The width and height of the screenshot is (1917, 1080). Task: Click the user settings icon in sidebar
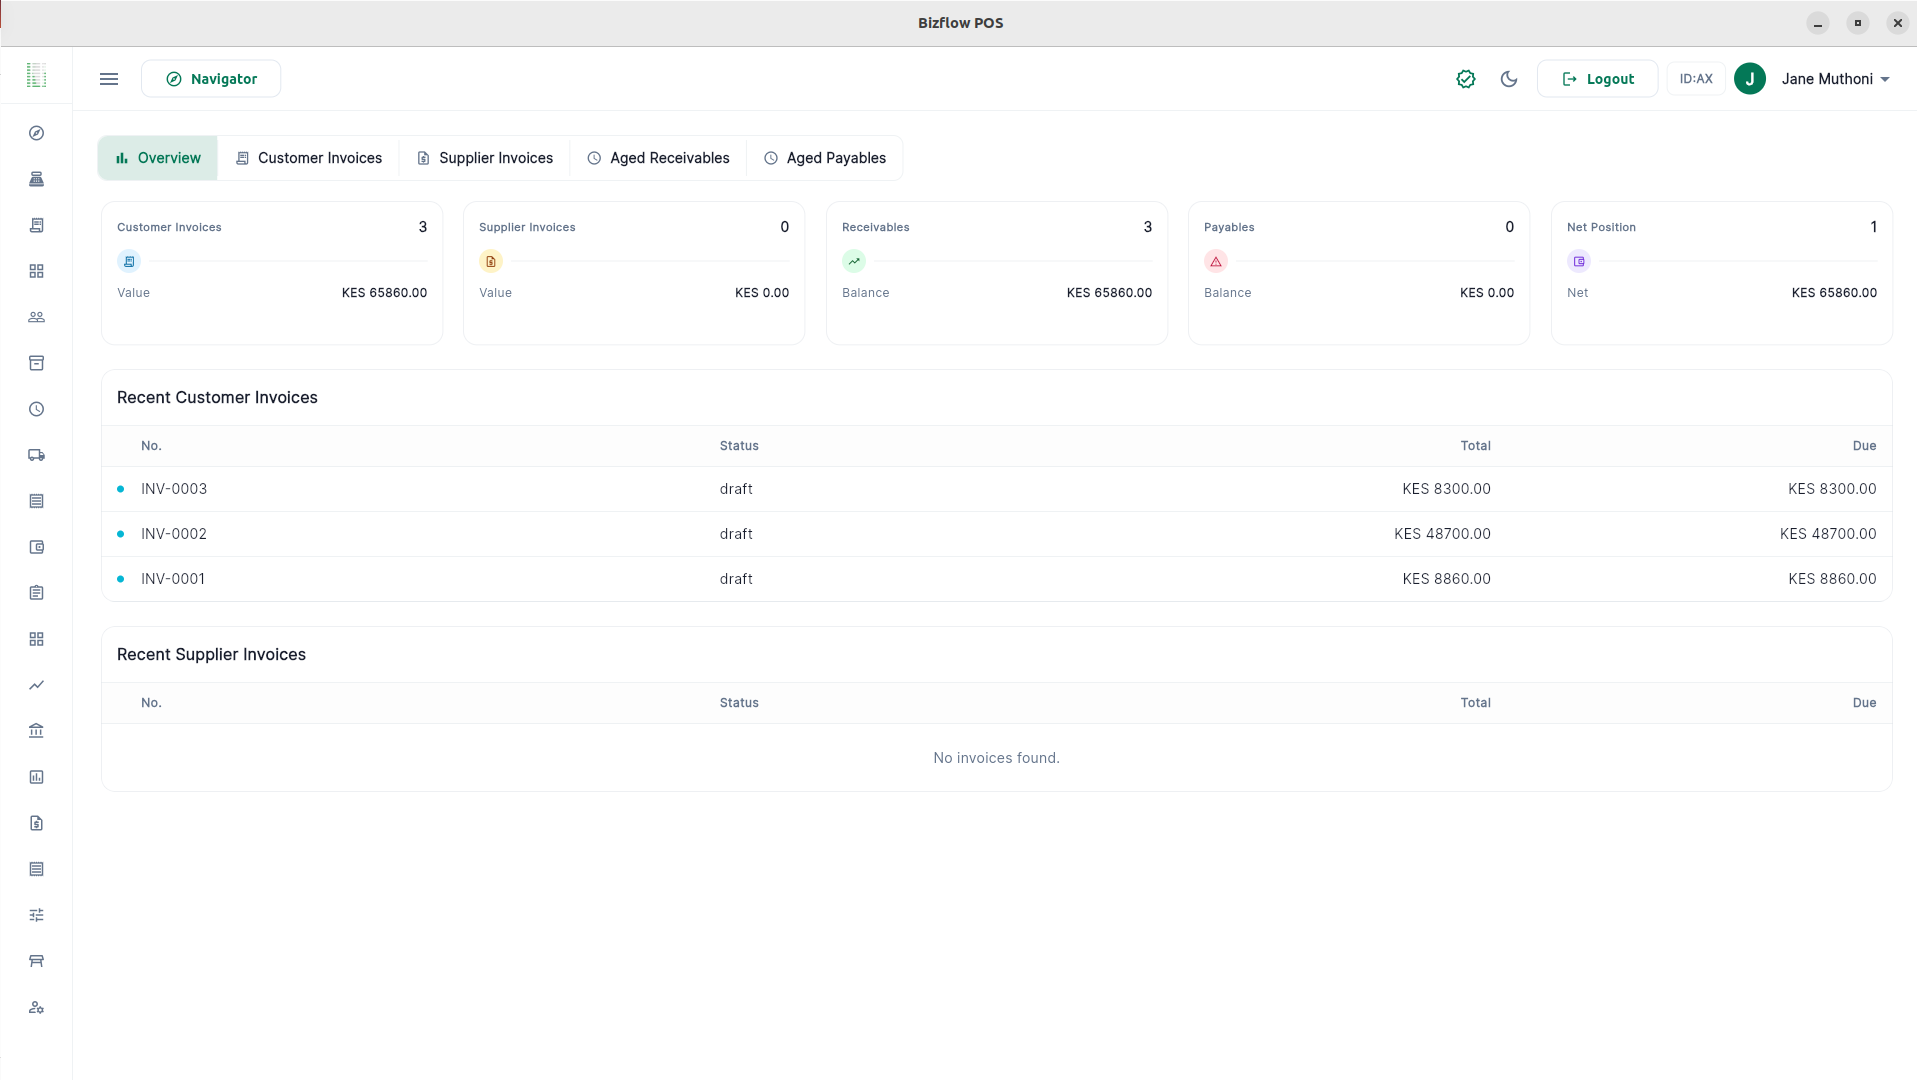pyautogui.click(x=36, y=1007)
